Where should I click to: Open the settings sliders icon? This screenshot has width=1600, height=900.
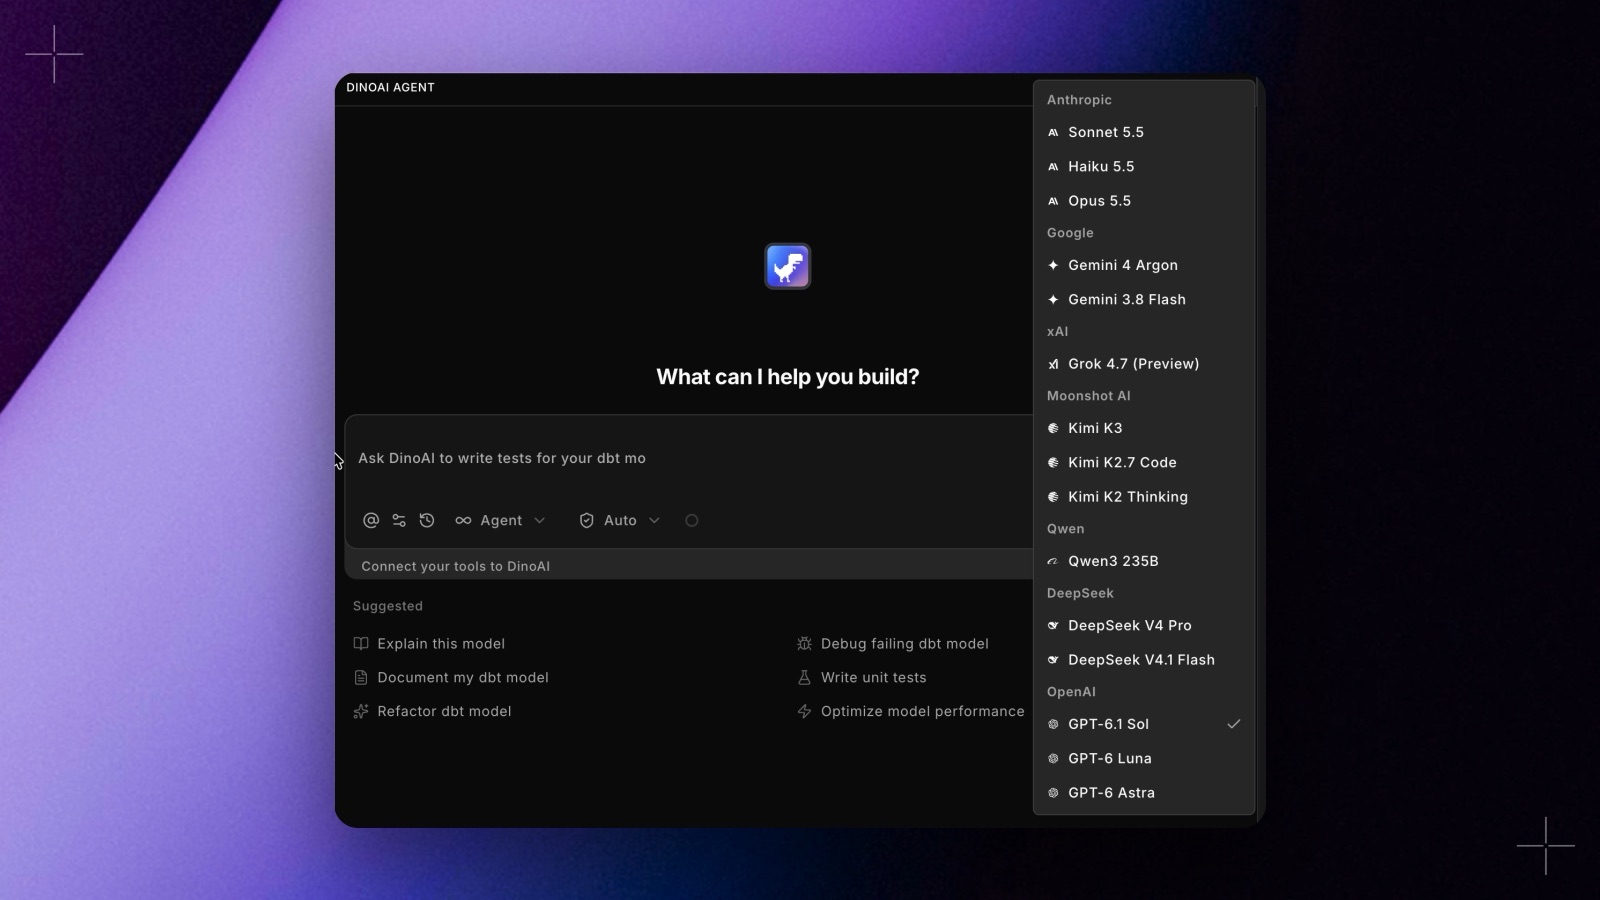[x=399, y=520]
